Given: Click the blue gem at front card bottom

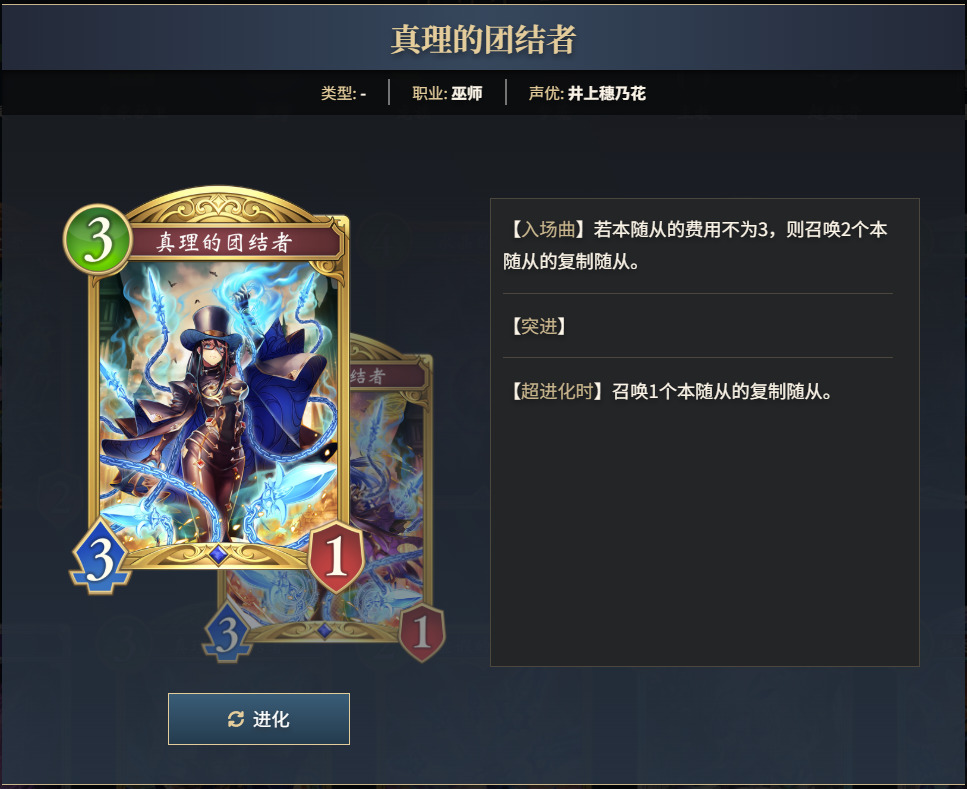Looking at the screenshot, I should [218, 554].
